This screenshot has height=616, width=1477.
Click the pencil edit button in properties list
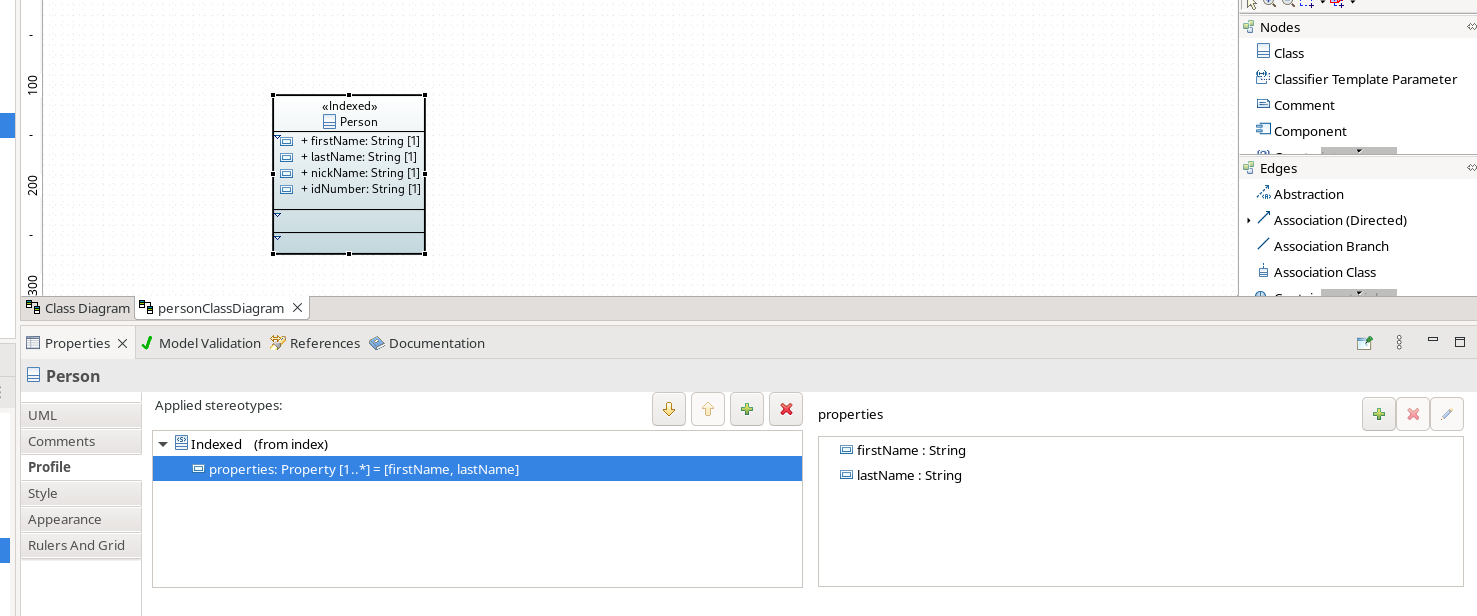pyautogui.click(x=1447, y=414)
